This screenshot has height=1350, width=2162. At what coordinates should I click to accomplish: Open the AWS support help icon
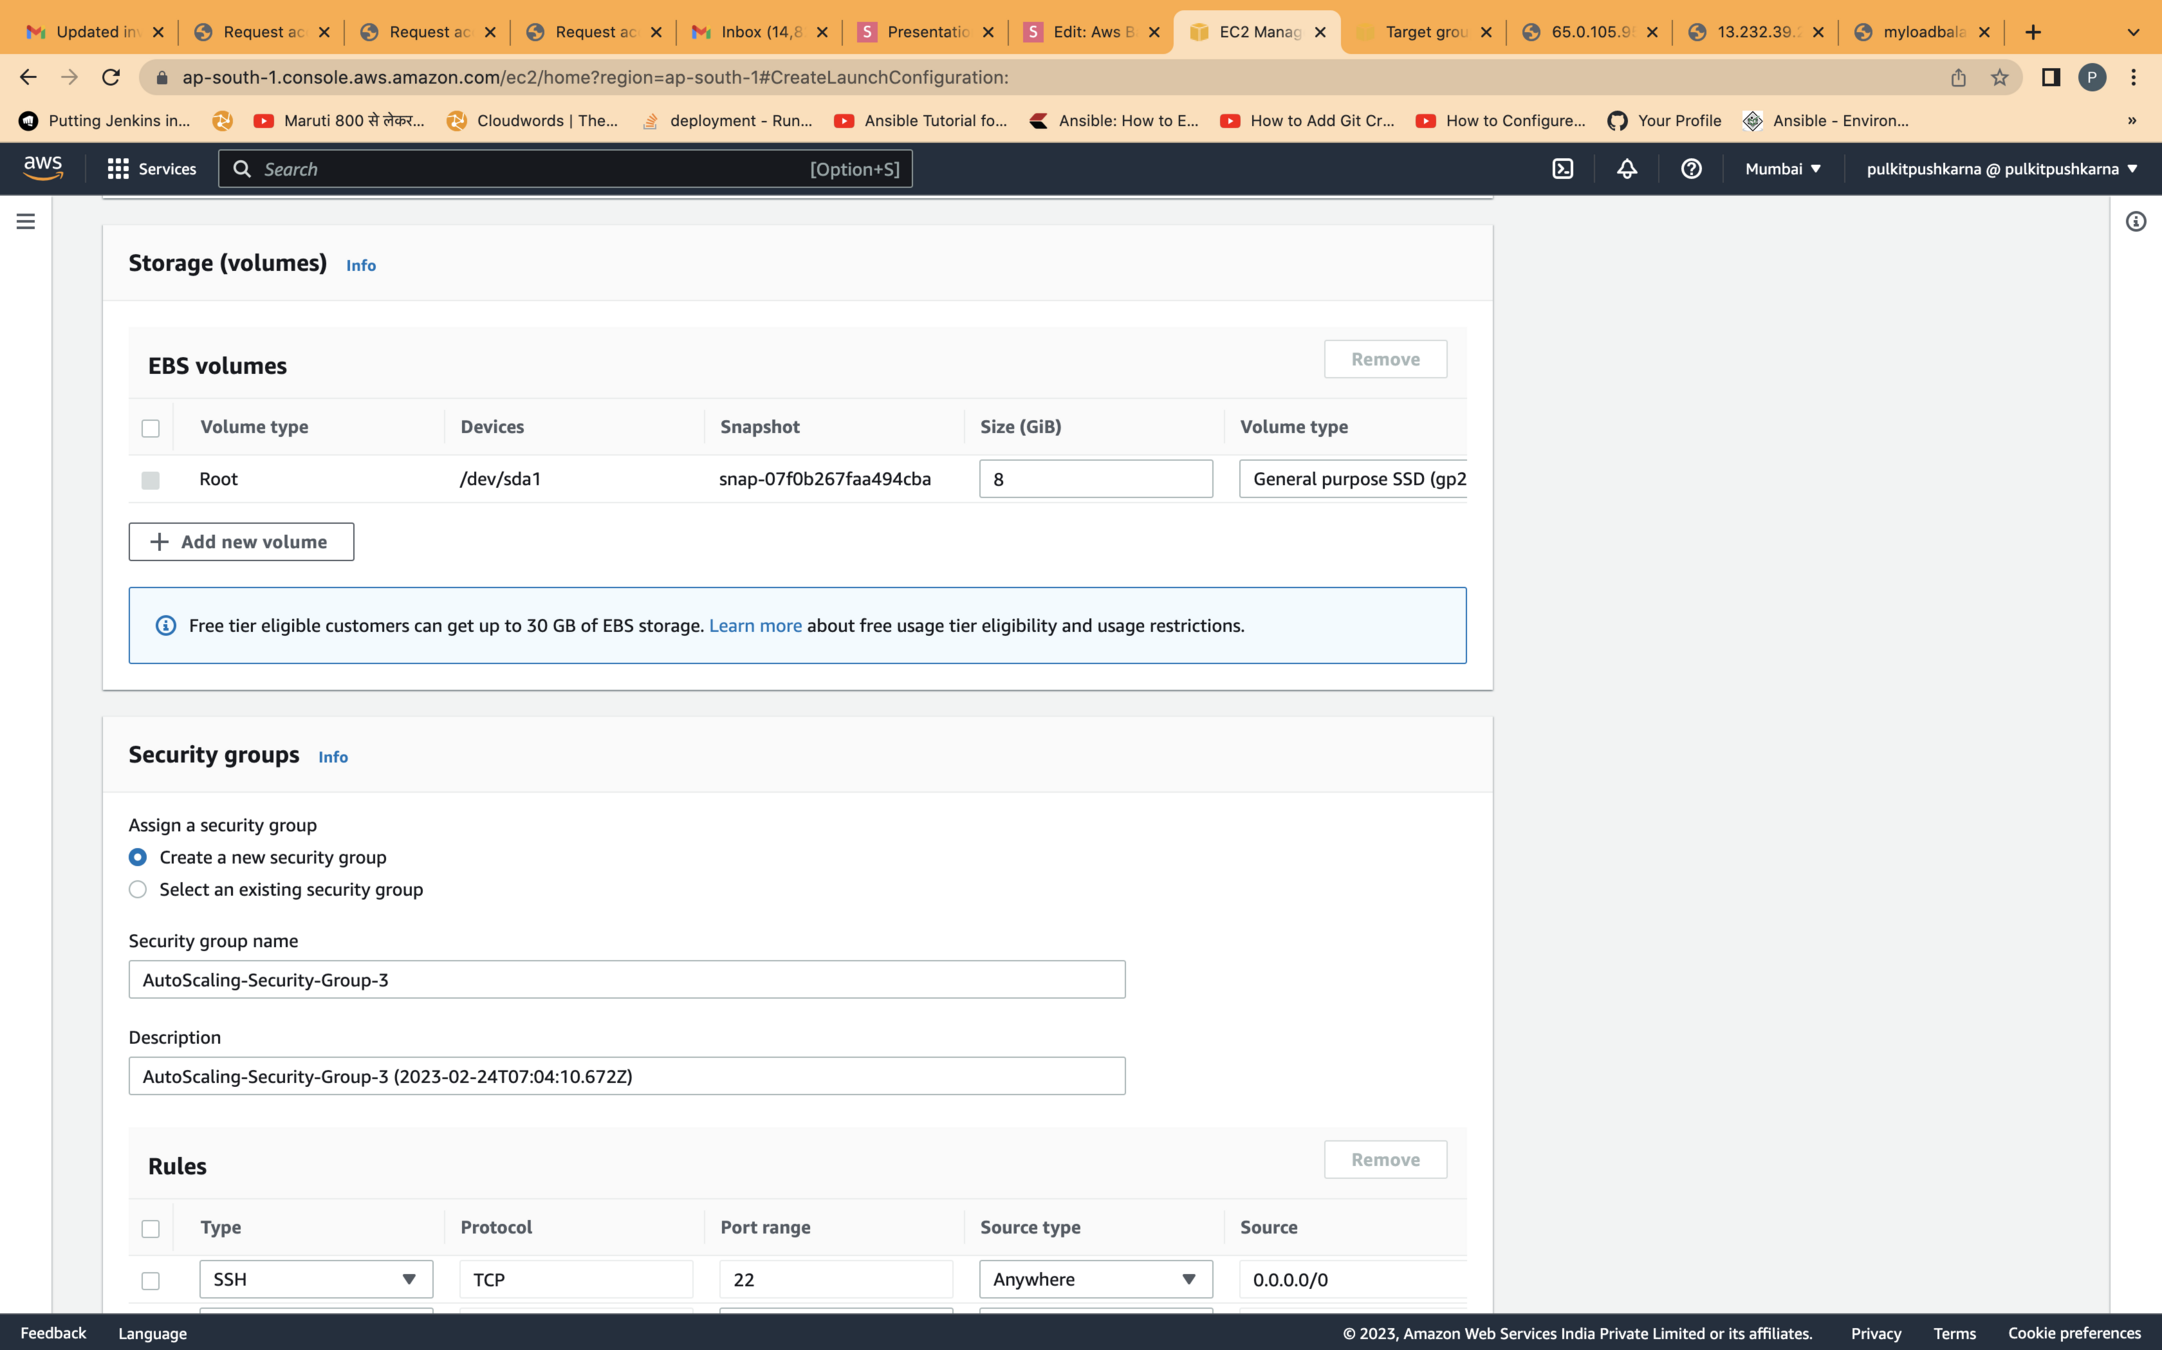(x=1691, y=169)
